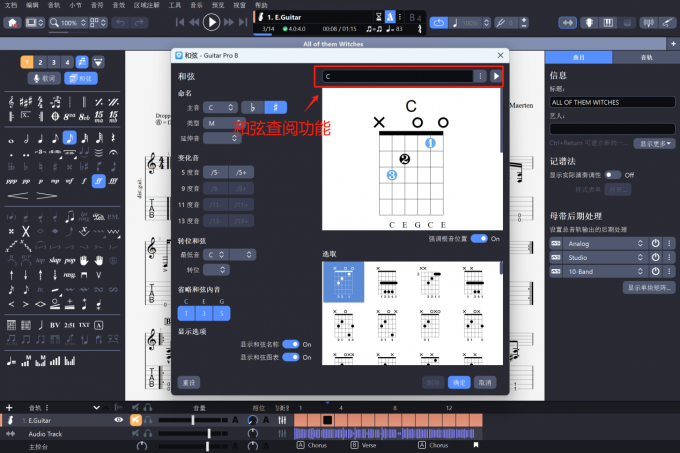This screenshot has height=453, width=680.
Task: Open the fretboard view icon
Action: (589, 23)
